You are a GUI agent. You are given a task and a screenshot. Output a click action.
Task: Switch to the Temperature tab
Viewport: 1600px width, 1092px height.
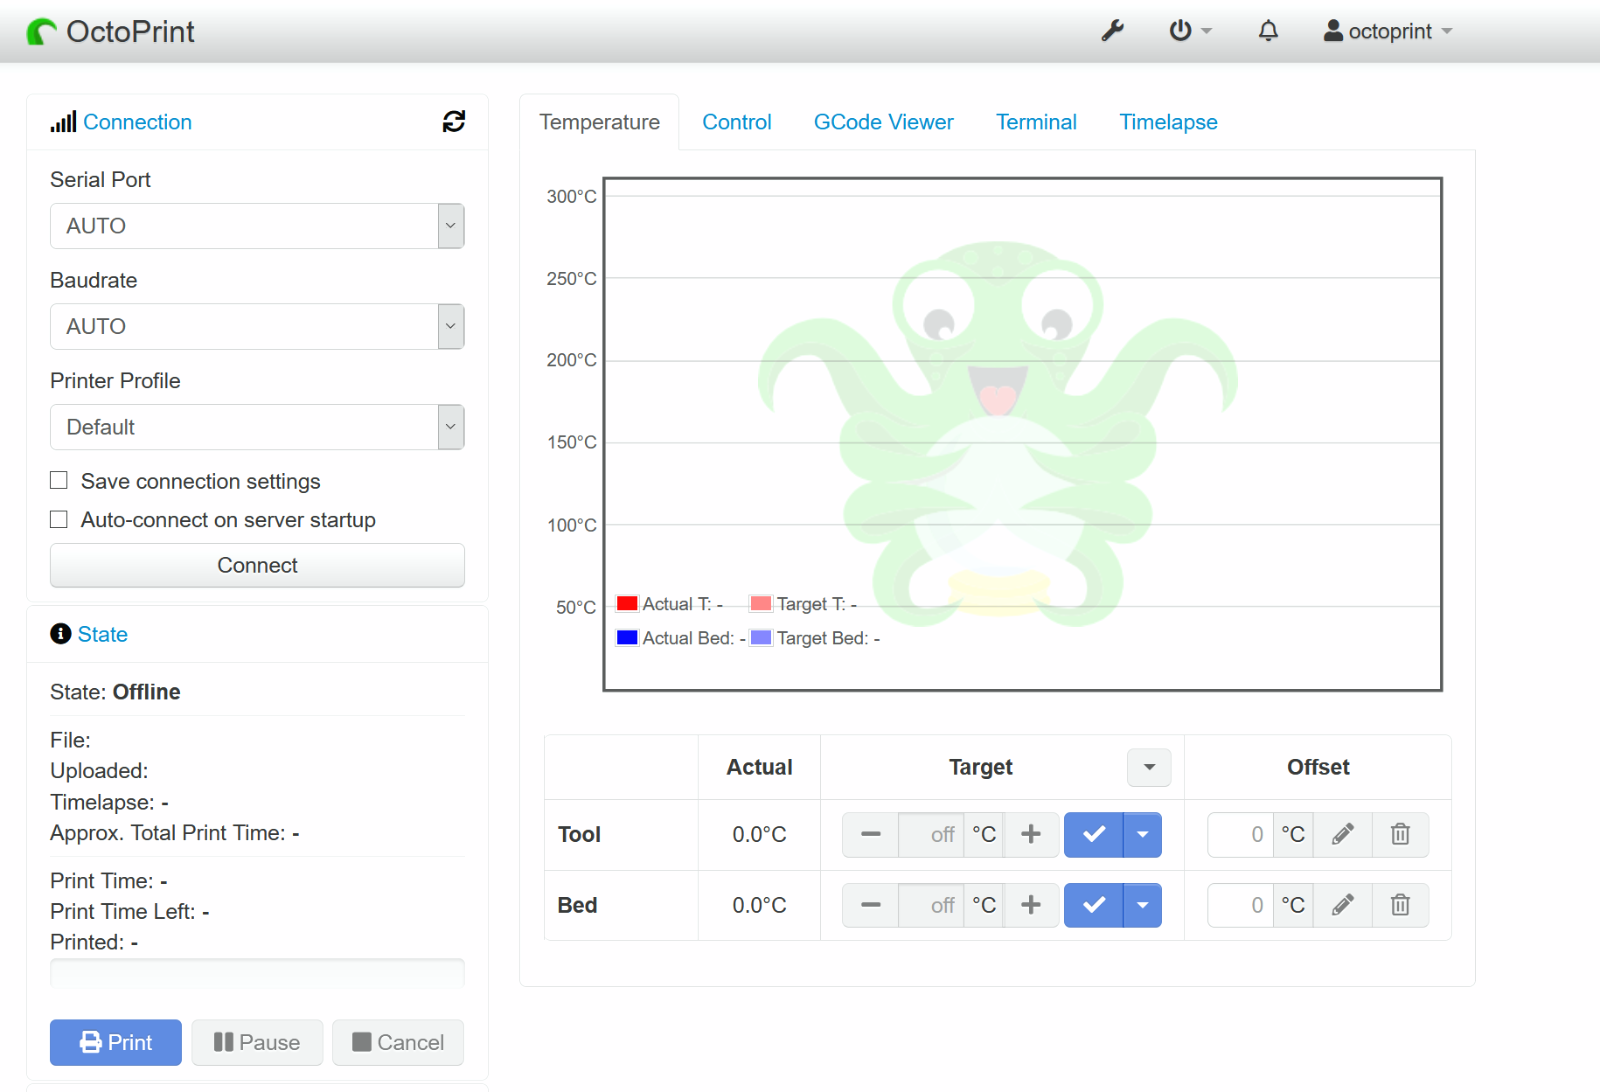click(599, 122)
